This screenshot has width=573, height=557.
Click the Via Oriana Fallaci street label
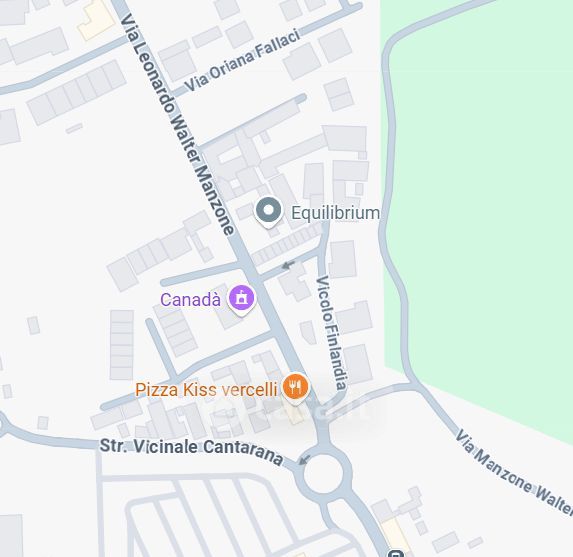tap(242, 60)
